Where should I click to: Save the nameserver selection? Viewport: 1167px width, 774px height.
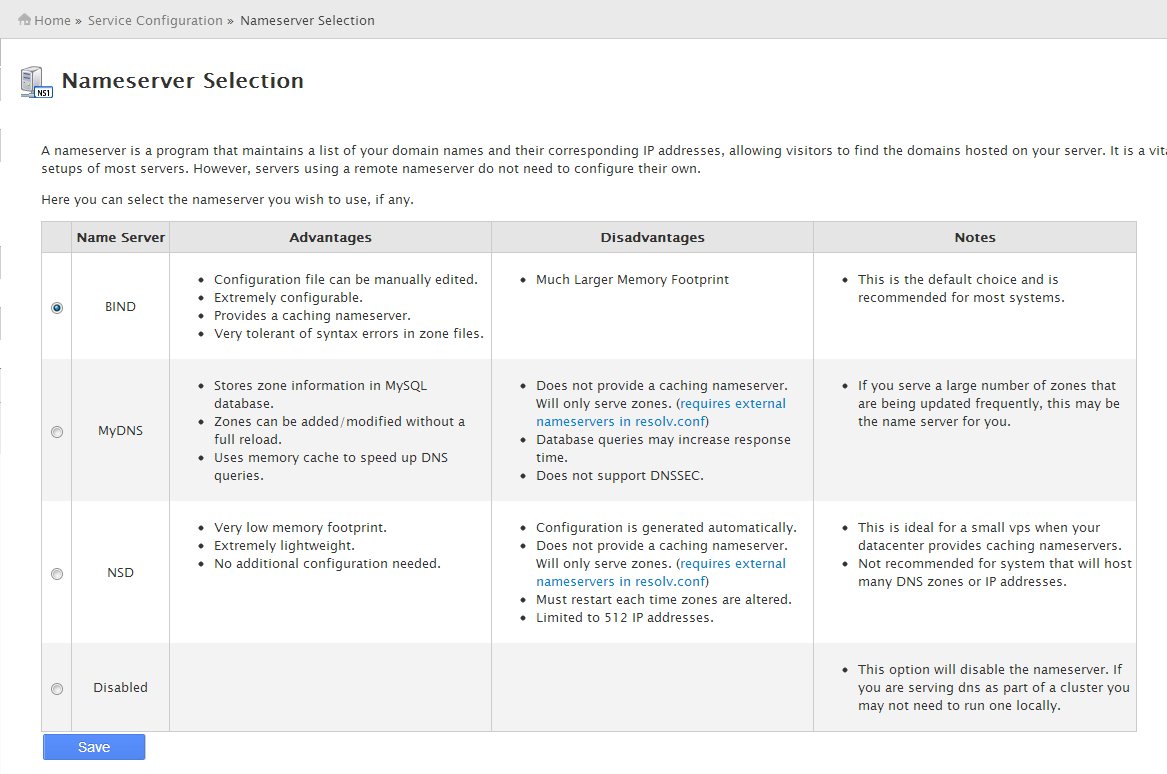(94, 746)
